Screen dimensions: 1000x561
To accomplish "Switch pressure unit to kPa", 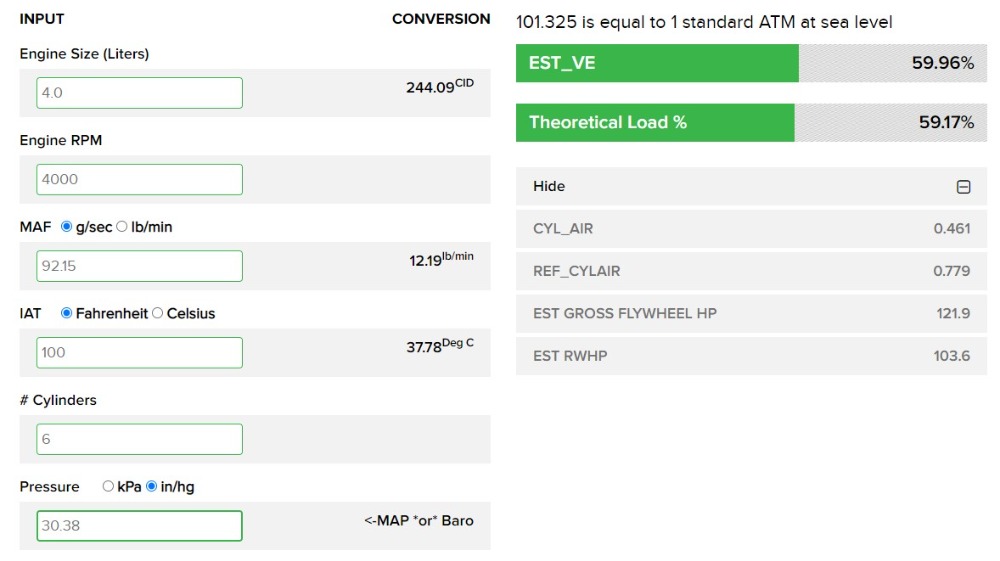I will click(108, 486).
